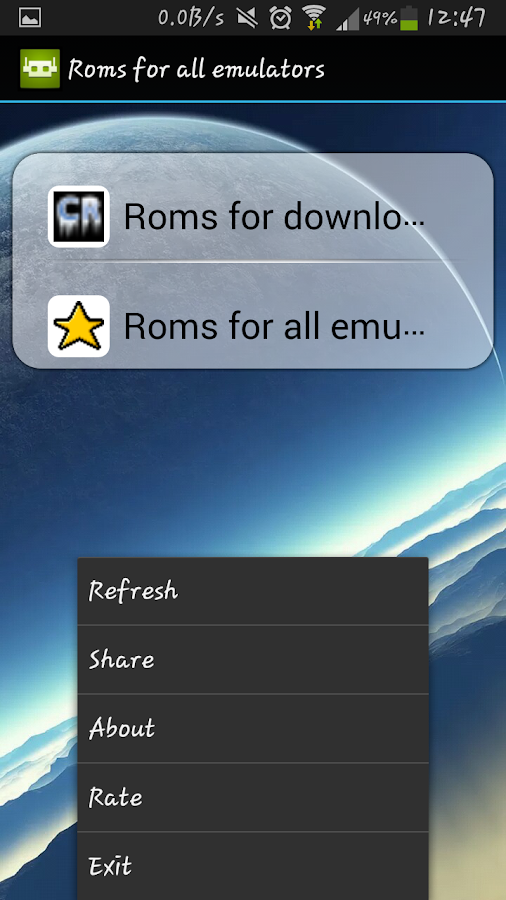Screen dimensions: 506x900
Task: Tap the muted sound status icon
Action: [x=247, y=18]
